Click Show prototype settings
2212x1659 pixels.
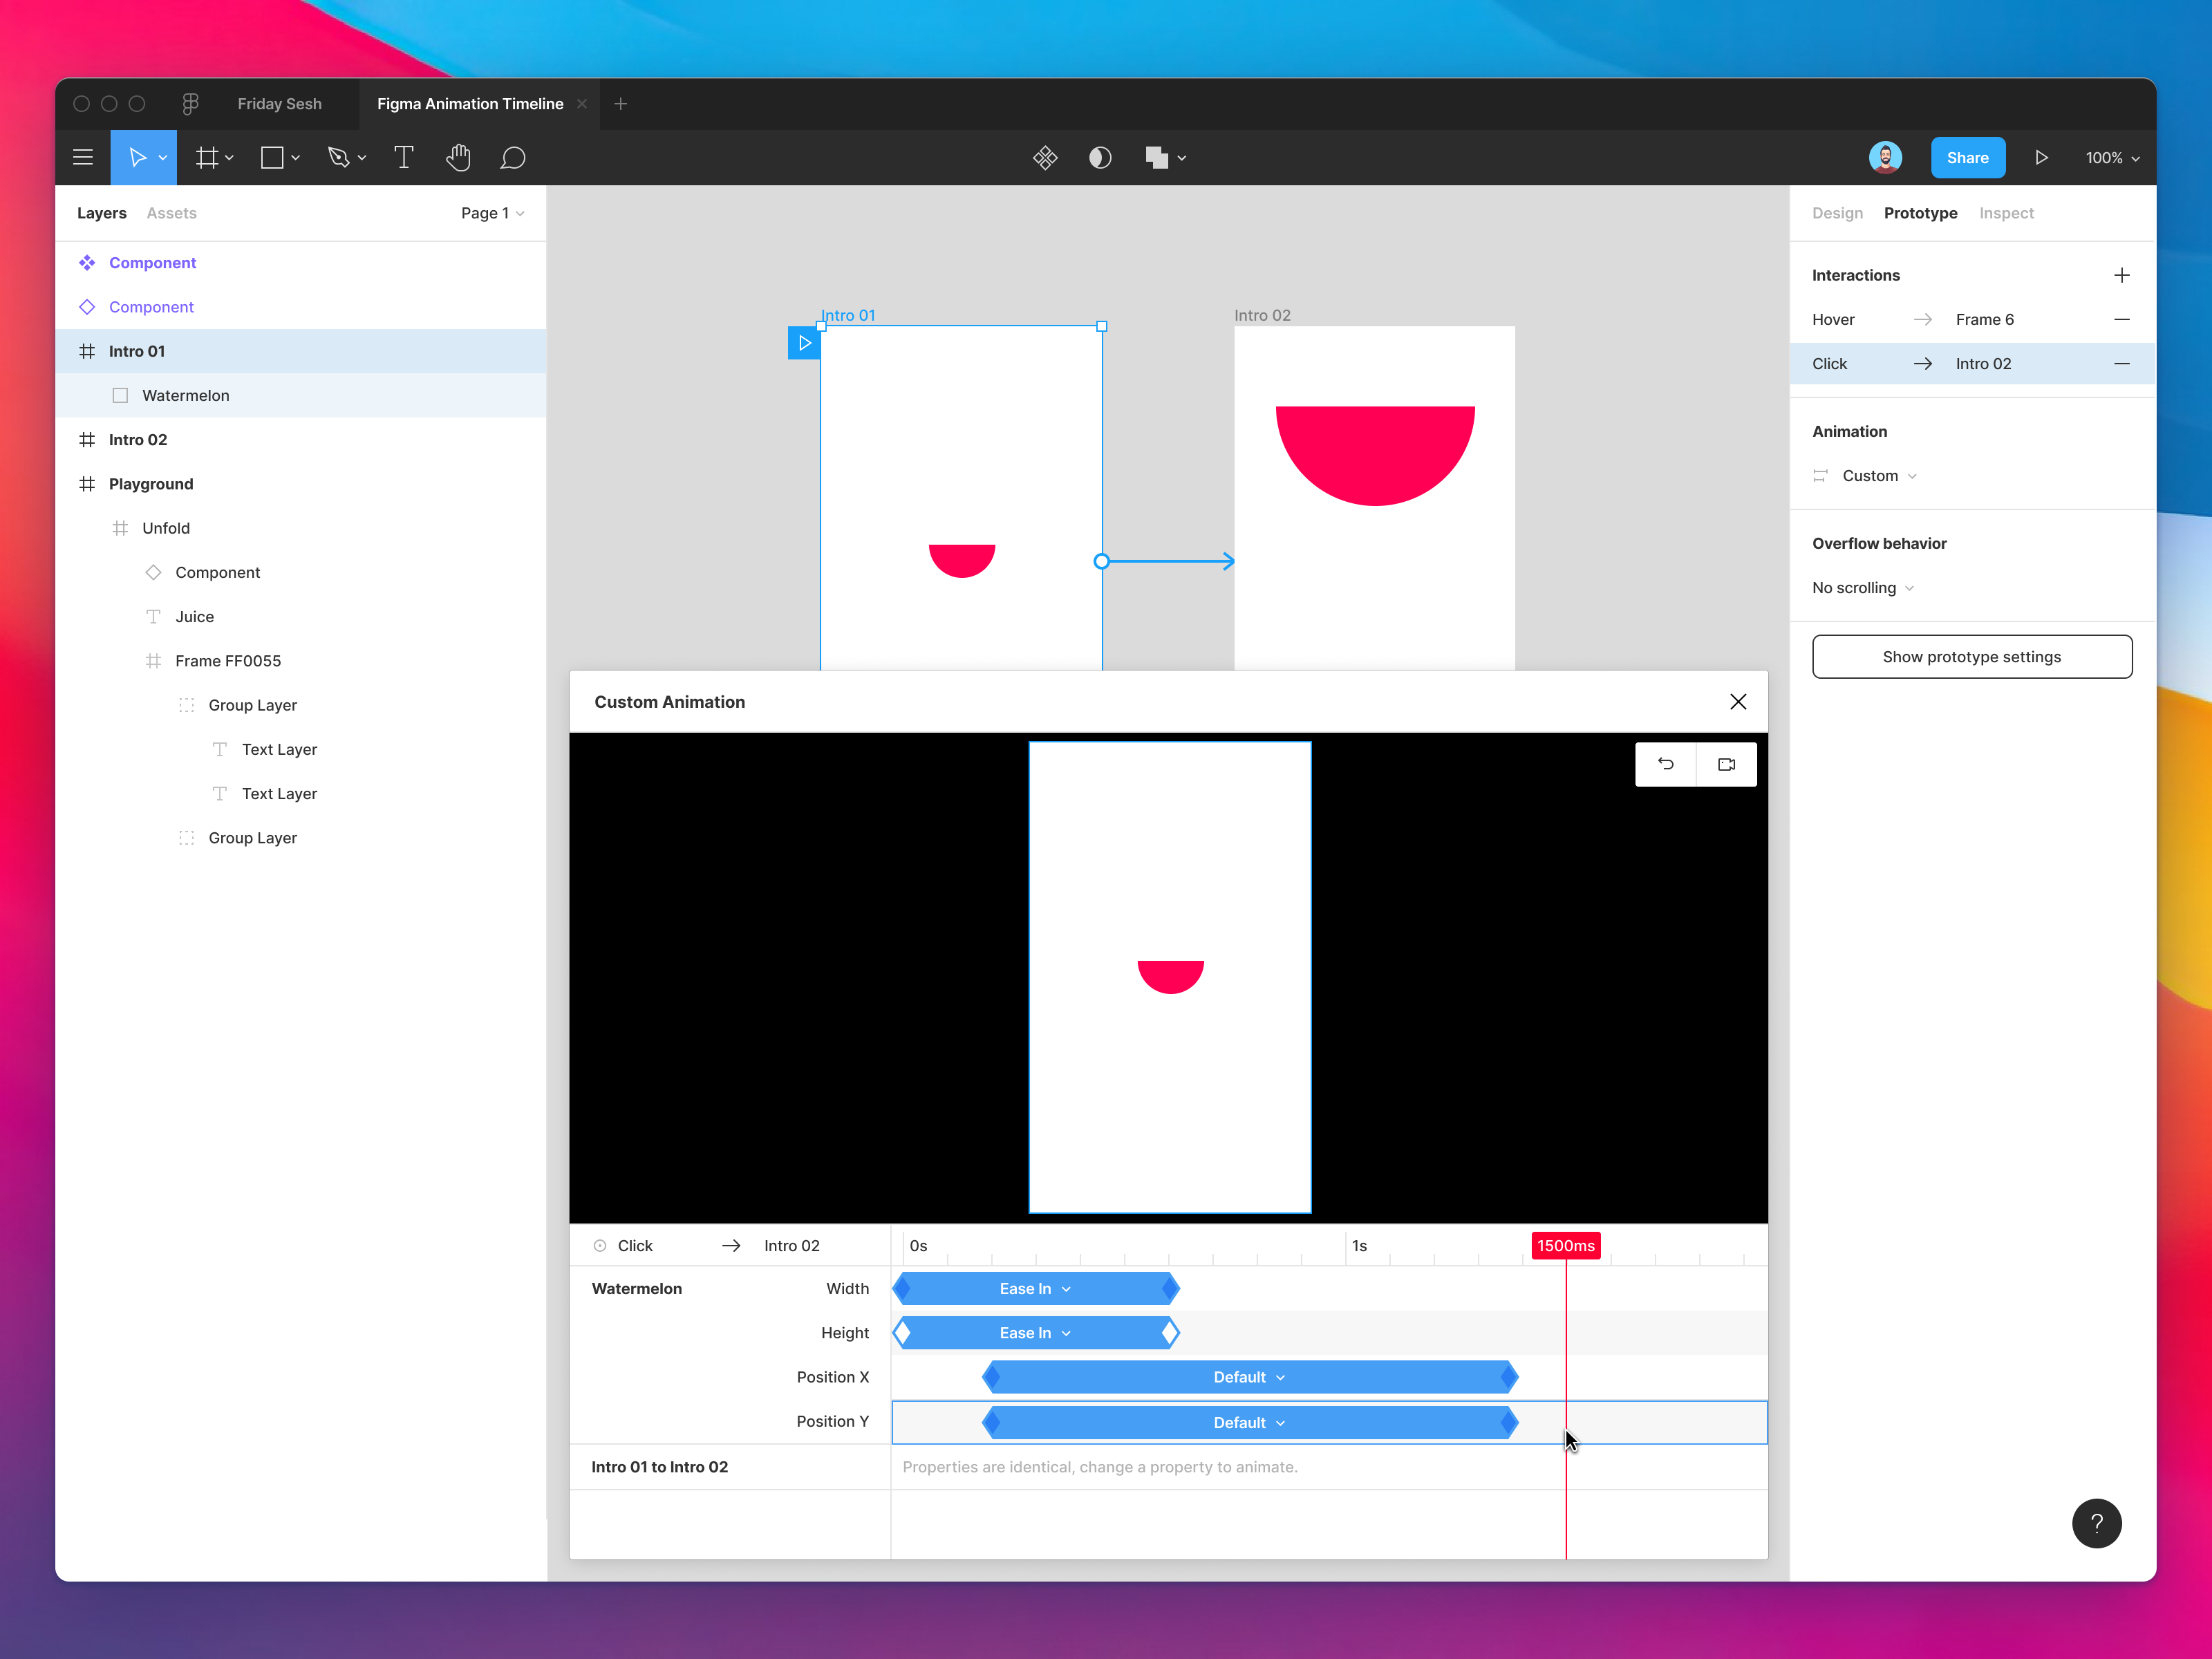(x=1971, y=656)
